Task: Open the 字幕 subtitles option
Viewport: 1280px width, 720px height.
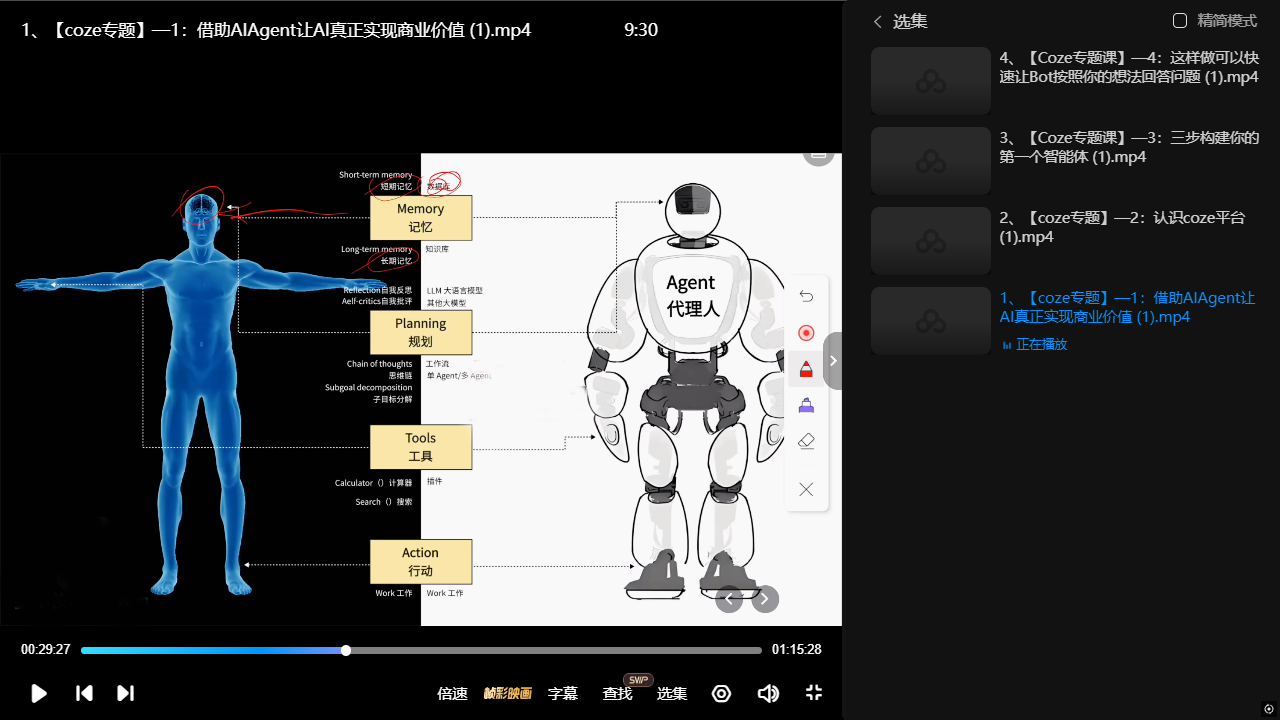Action: tap(563, 693)
